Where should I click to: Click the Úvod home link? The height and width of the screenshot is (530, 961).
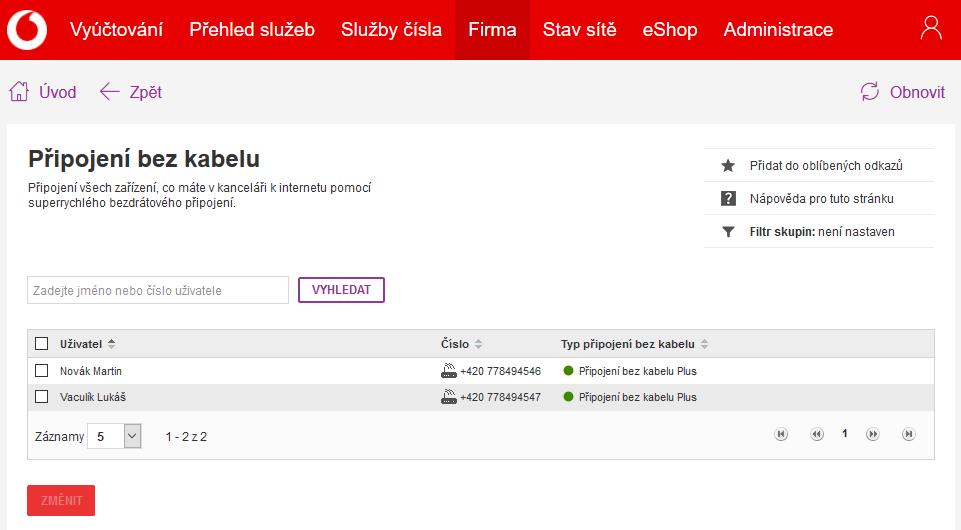(58, 92)
